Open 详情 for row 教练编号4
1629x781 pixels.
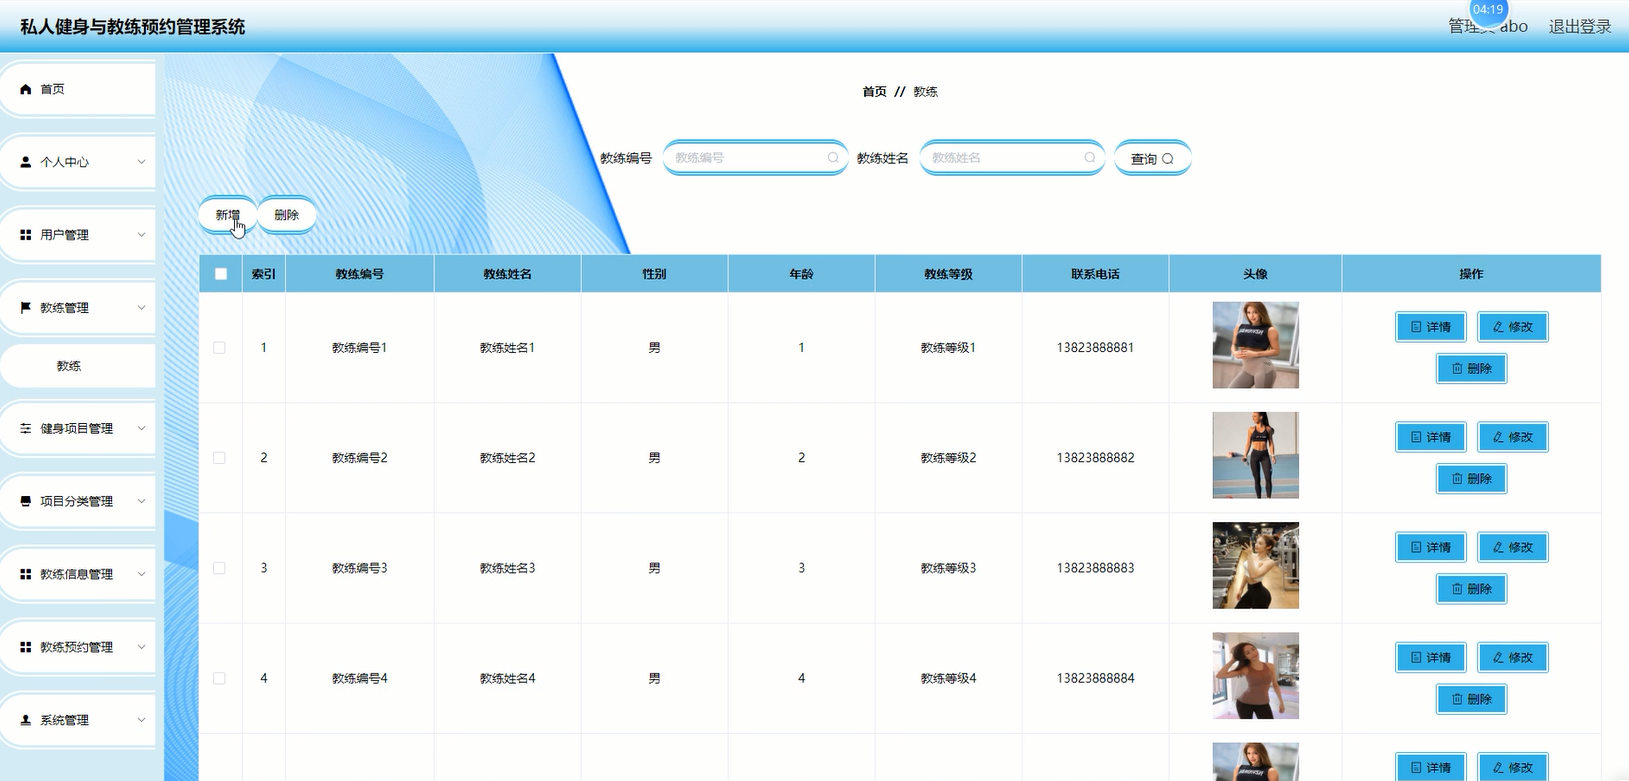(1431, 657)
